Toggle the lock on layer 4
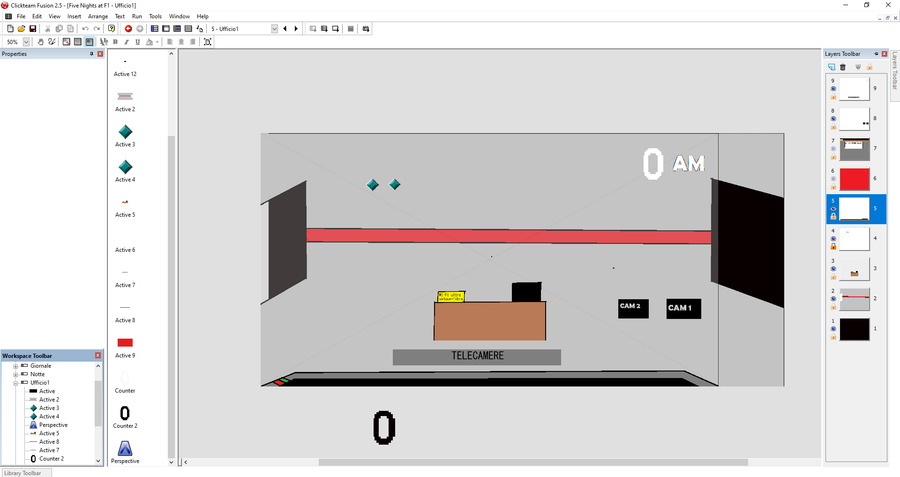The width and height of the screenshot is (900, 477). (833, 247)
